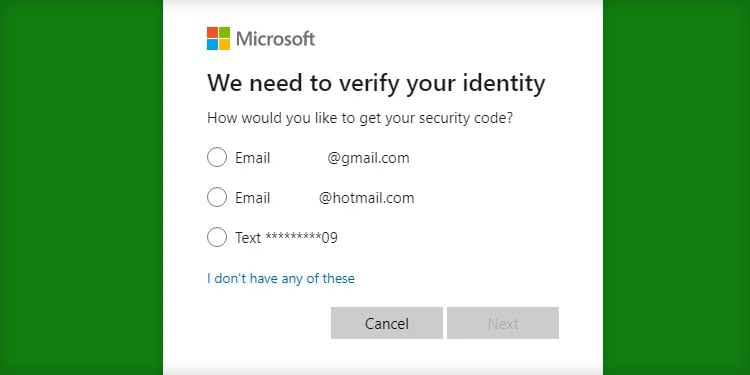Click the word Text beside masked number
Screen dimensions: 750x375
tap(248, 237)
